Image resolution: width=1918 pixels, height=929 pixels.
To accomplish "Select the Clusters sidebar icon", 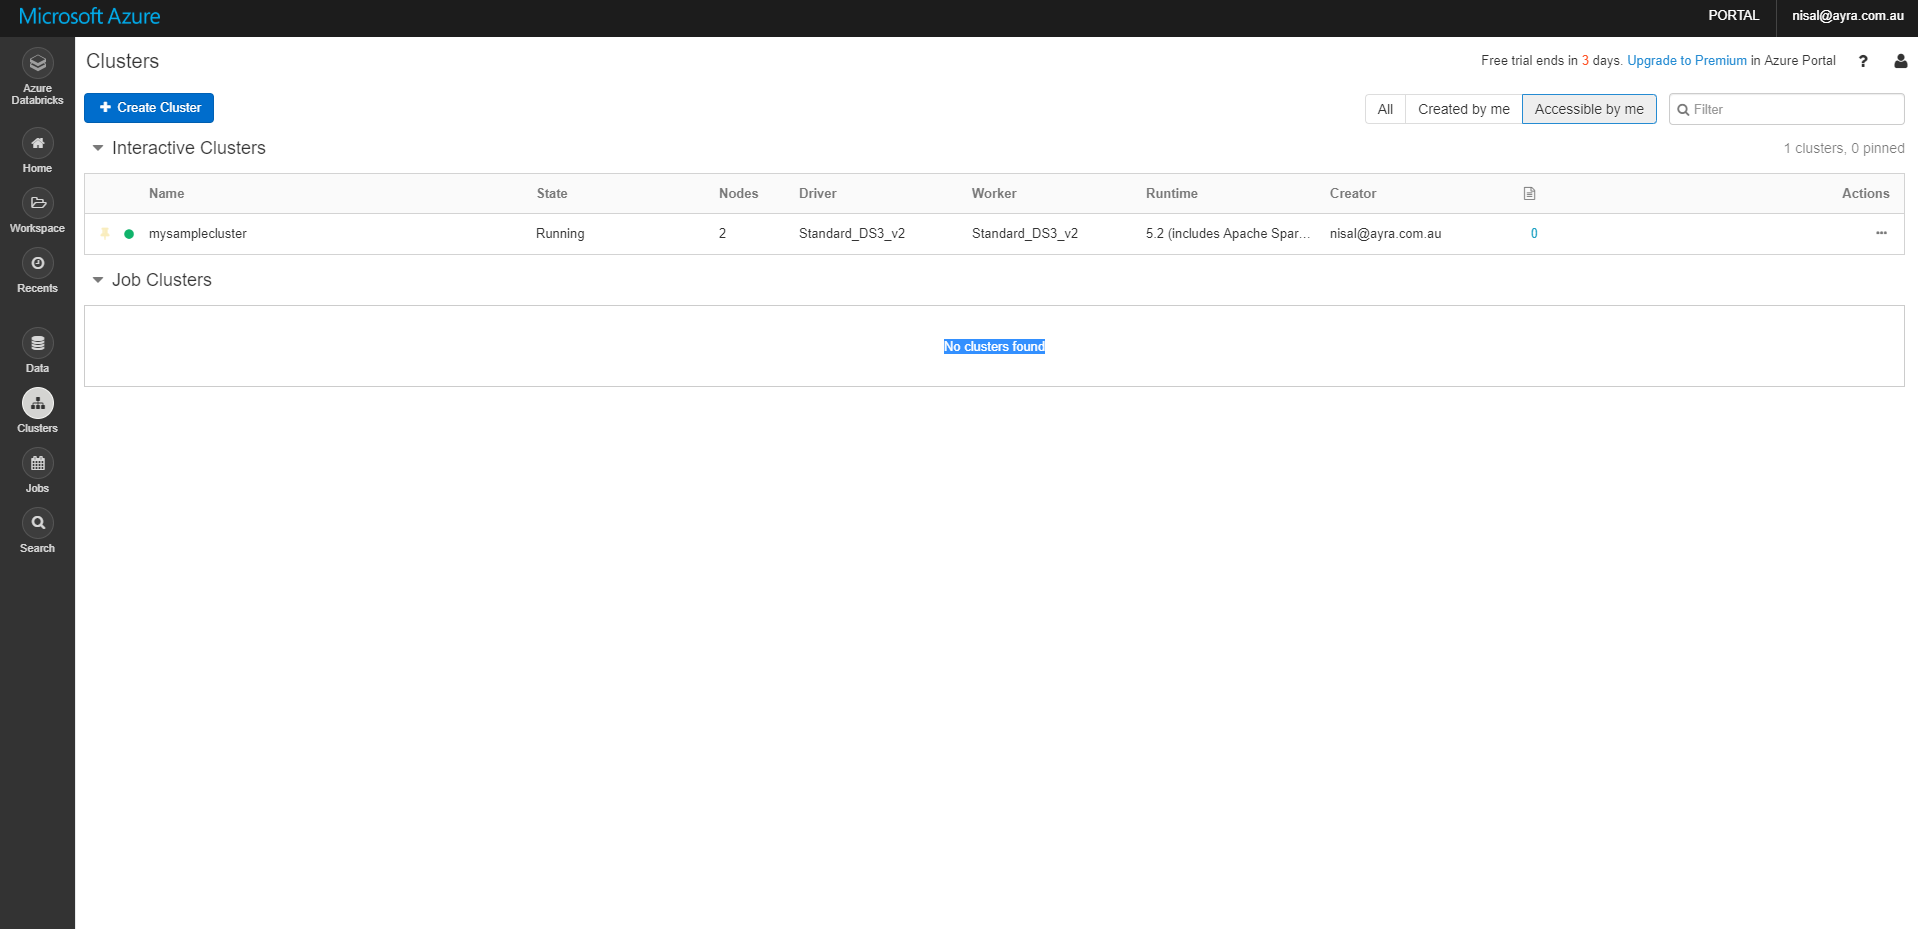I will coord(37,404).
